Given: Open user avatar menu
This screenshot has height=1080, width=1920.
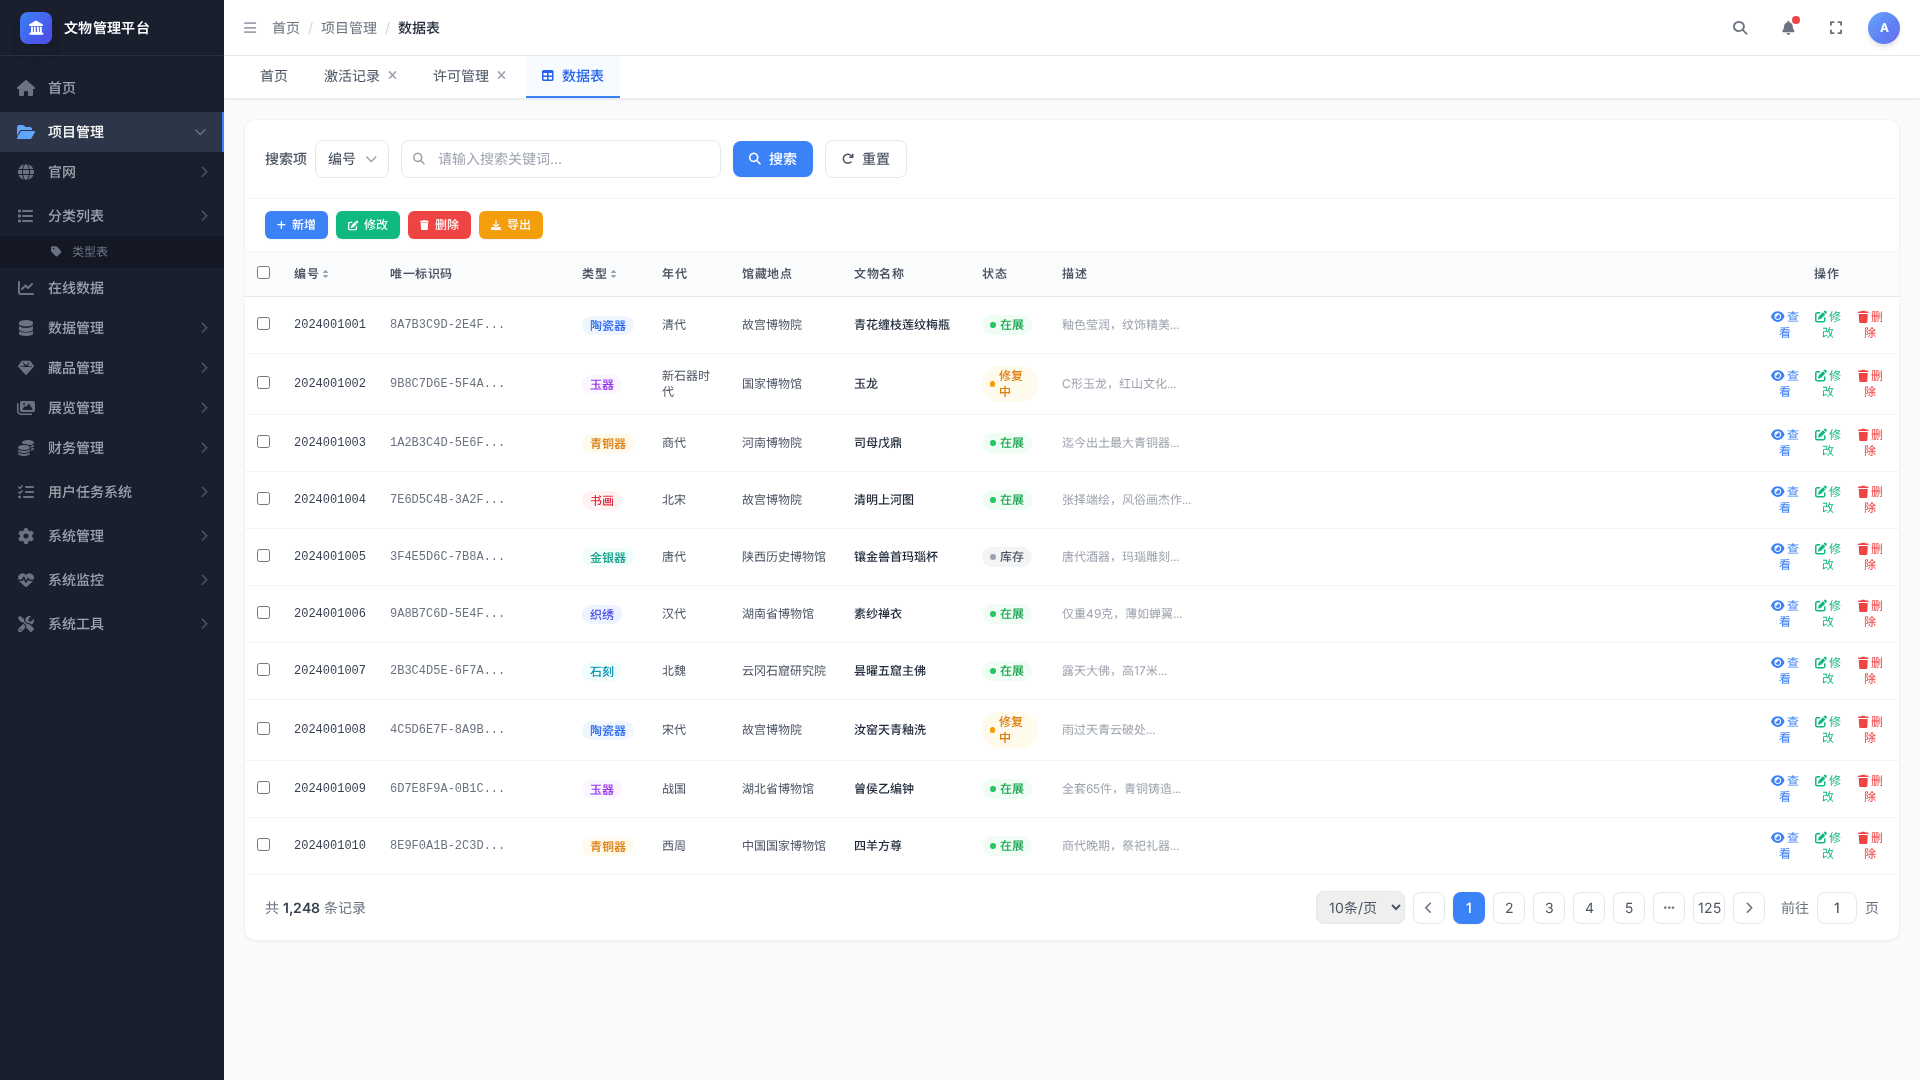Looking at the screenshot, I should click(1884, 28).
